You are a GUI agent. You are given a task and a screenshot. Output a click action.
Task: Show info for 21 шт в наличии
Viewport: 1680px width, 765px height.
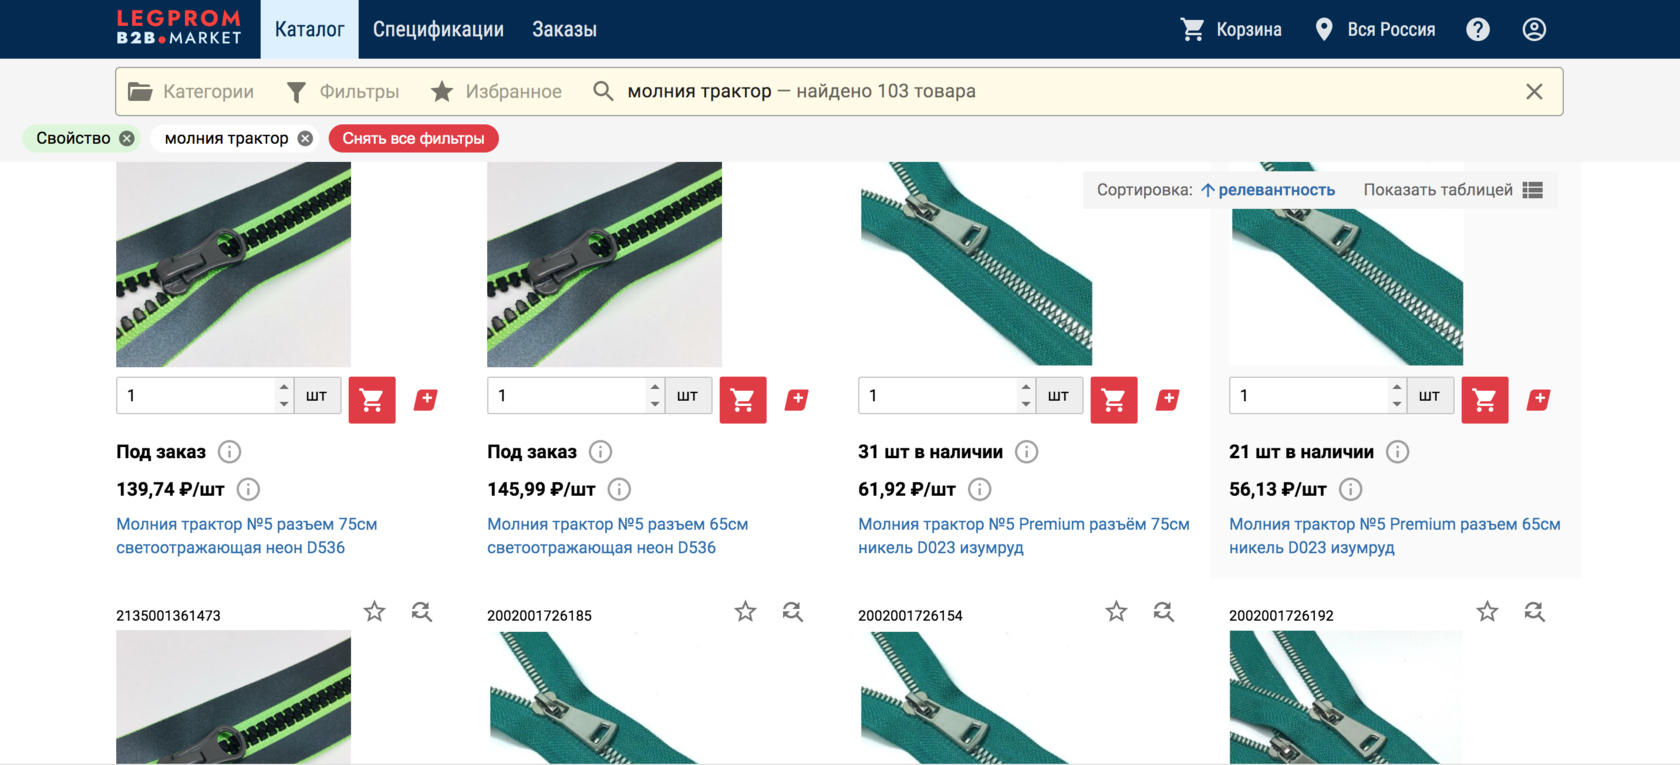1398,452
